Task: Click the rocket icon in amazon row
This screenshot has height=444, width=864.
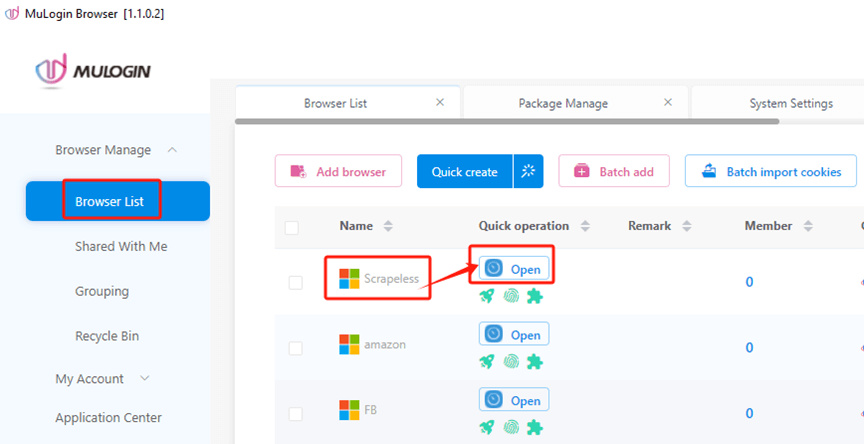Action: coord(487,361)
